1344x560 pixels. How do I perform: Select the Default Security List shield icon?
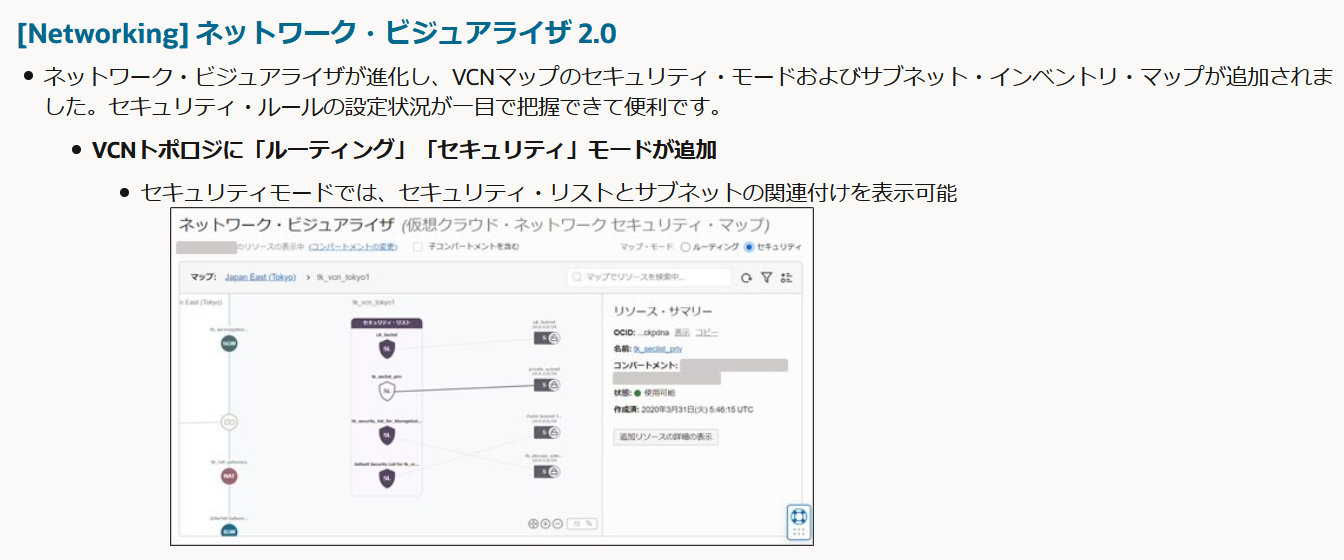point(386,478)
